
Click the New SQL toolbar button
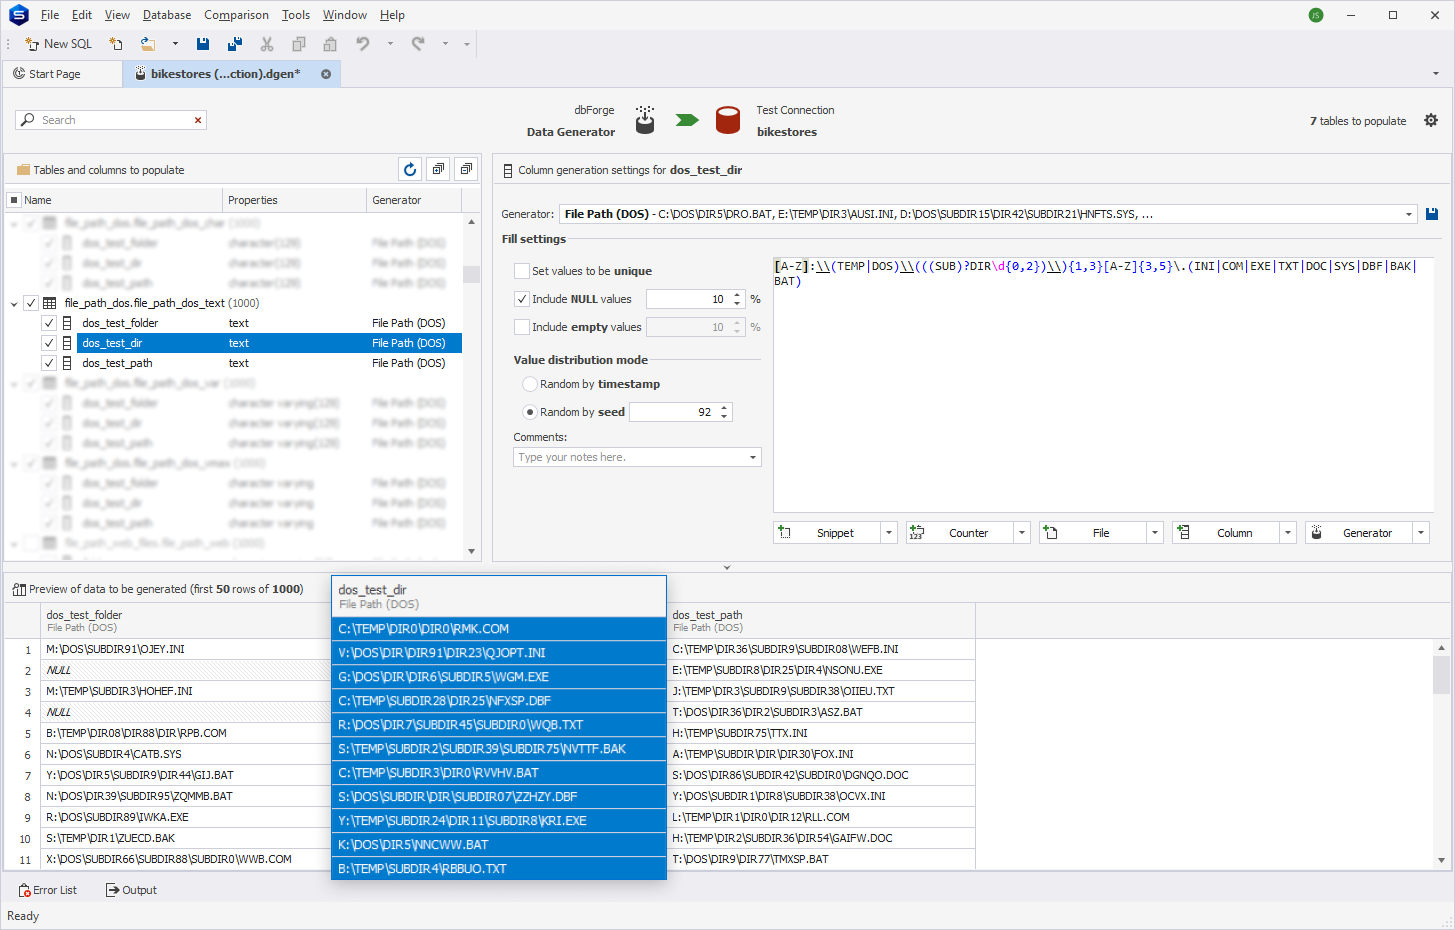(x=58, y=44)
